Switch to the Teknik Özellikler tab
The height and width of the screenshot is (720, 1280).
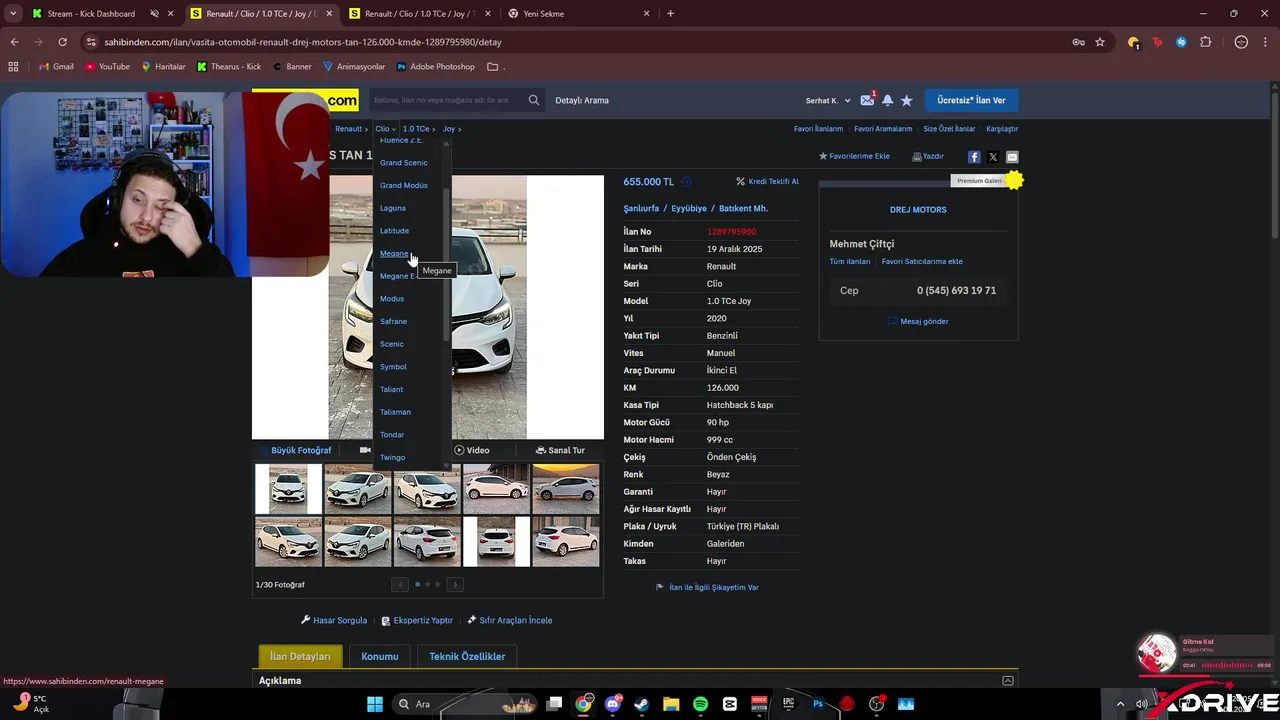[x=467, y=656]
